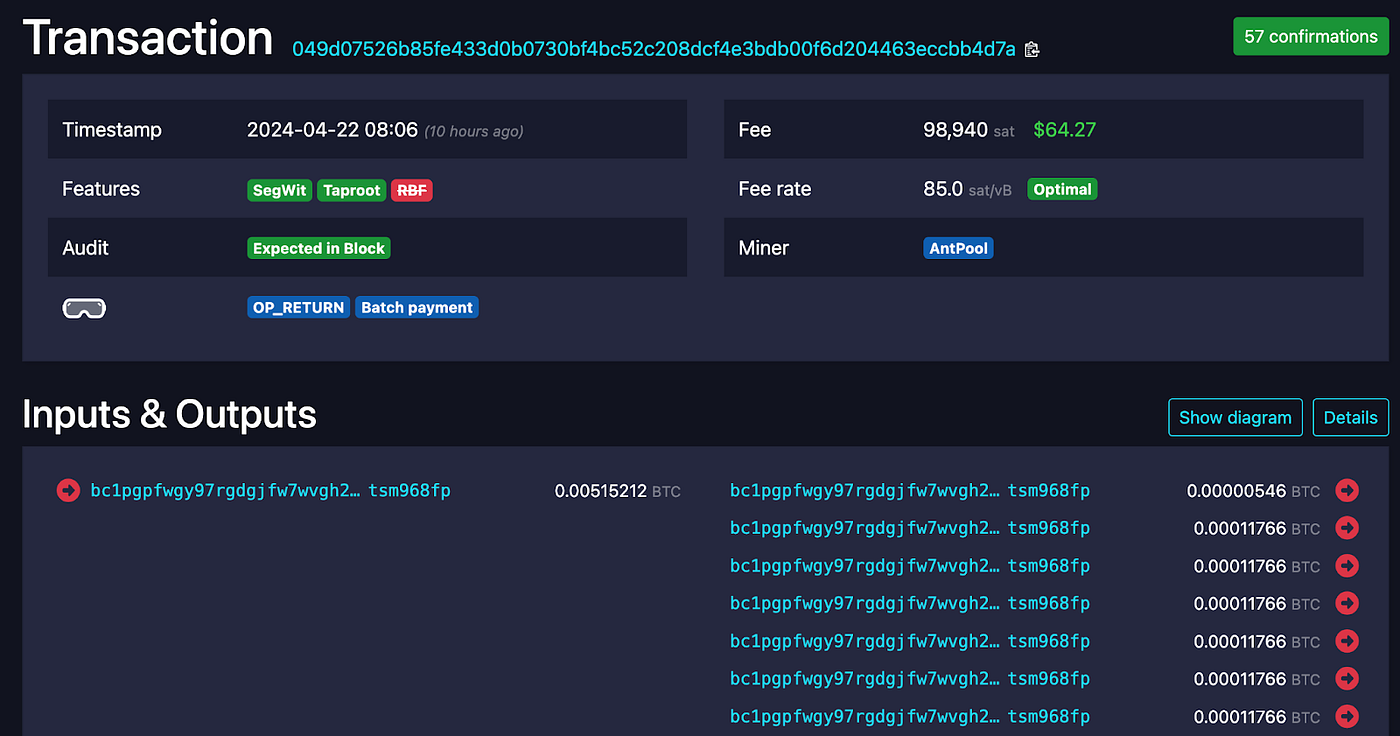Viewport: 1400px width, 736px height.
Task: Click the red arrow on the second output row
Action: tap(1347, 528)
